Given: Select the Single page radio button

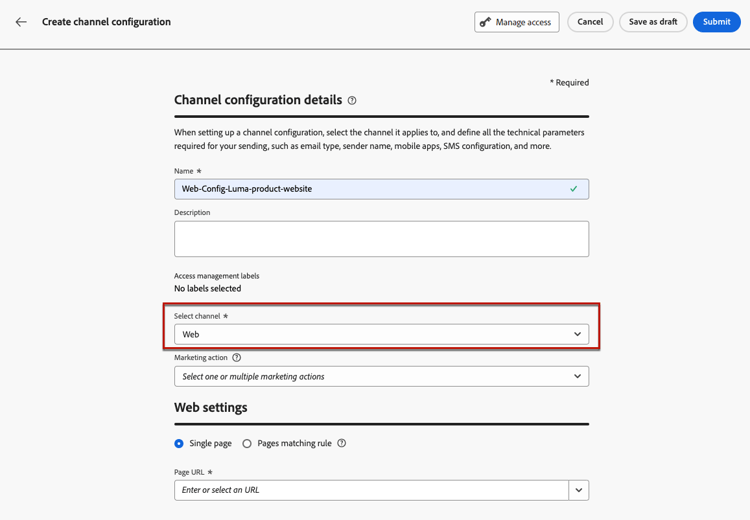Looking at the screenshot, I should tap(179, 444).
